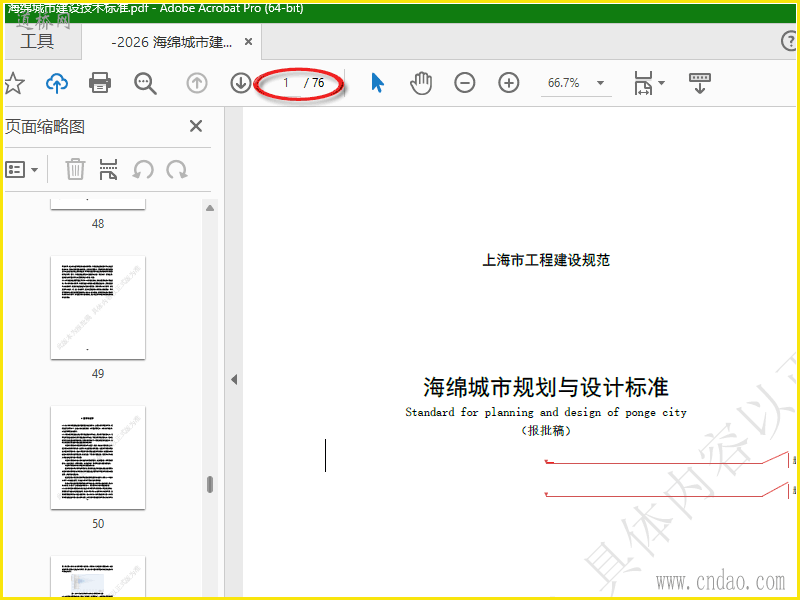800x600 pixels.
Task: Print the document with printer icon
Action: pyautogui.click(x=100, y=83)
